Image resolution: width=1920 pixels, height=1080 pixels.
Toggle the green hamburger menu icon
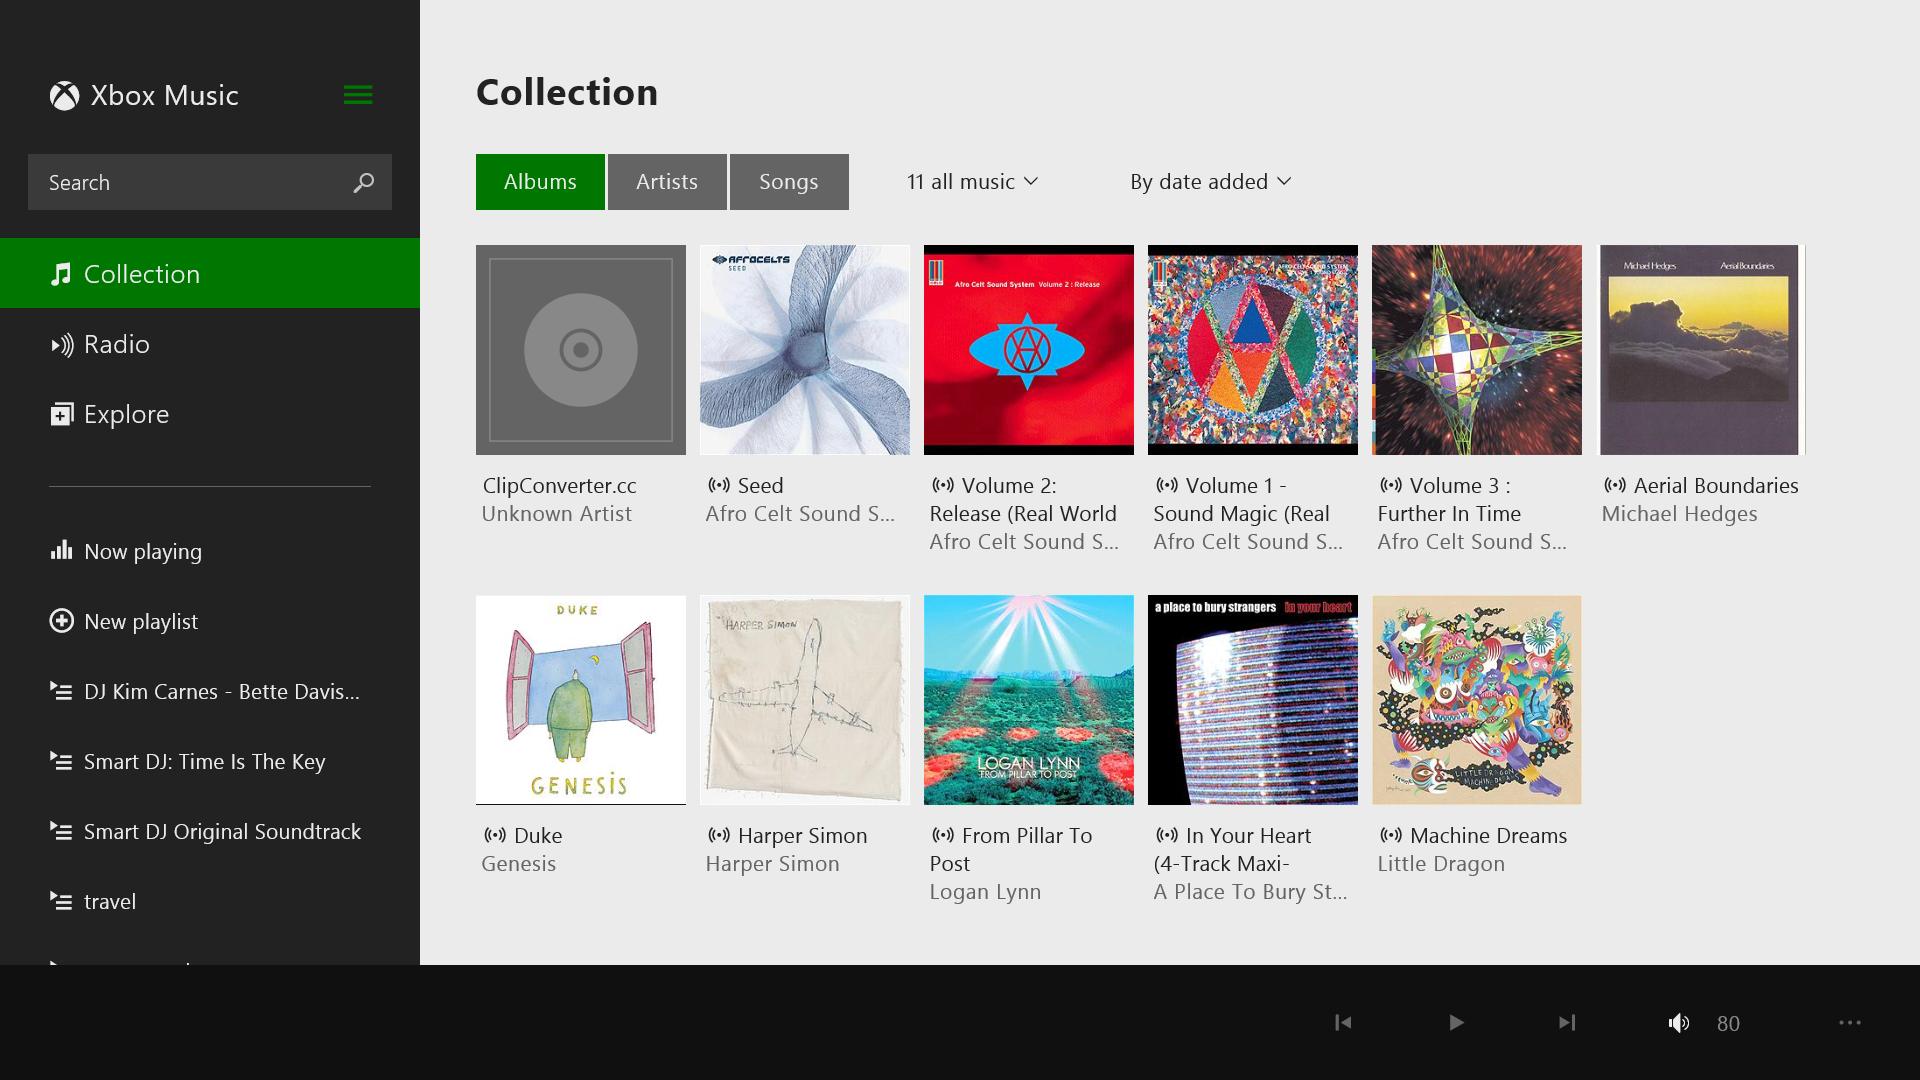[x=358, y=95]
